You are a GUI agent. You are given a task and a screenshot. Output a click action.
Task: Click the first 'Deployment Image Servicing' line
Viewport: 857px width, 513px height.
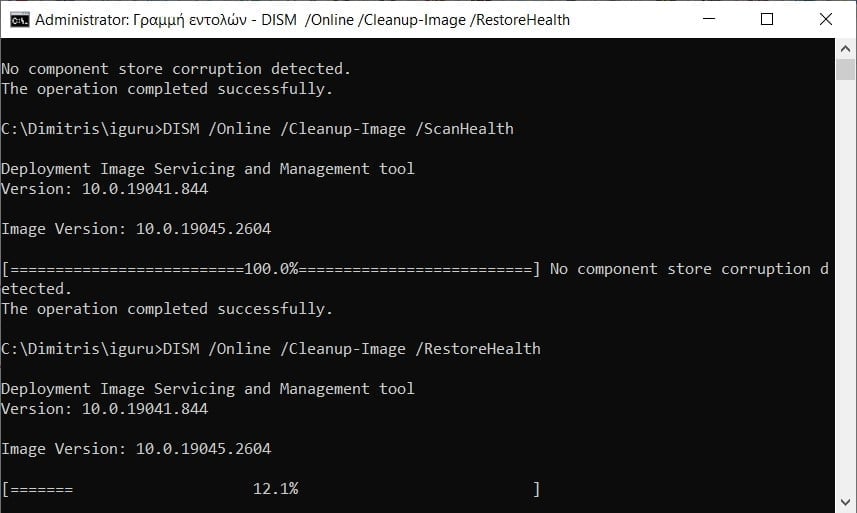point(207,169)
